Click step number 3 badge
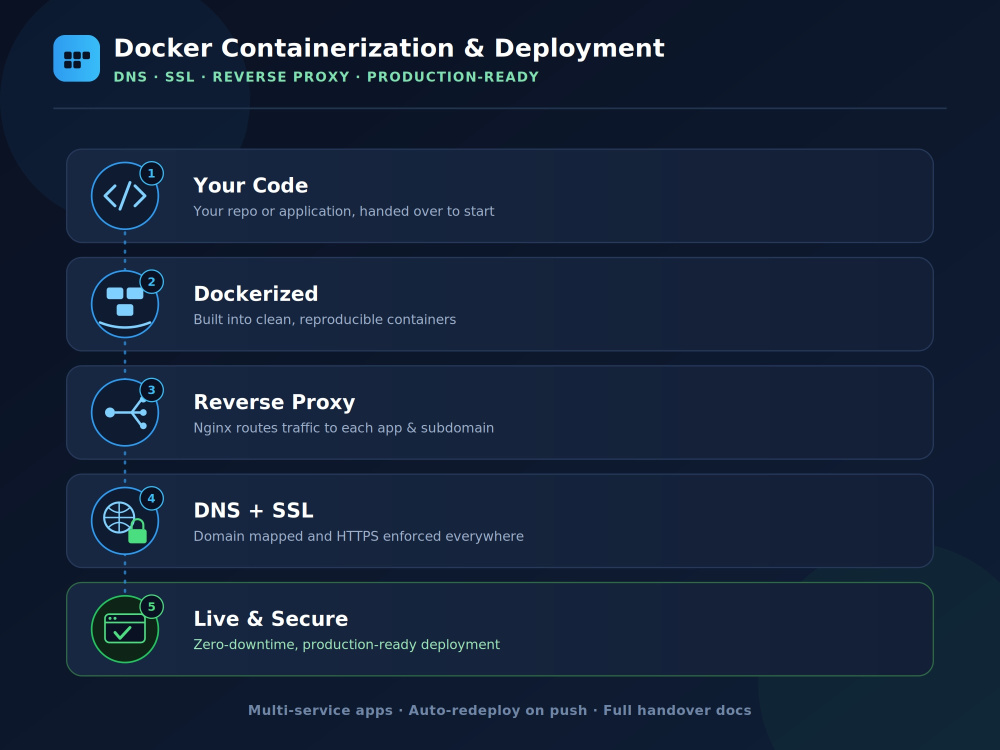The image size is (1000, 750). coord(152,390)
